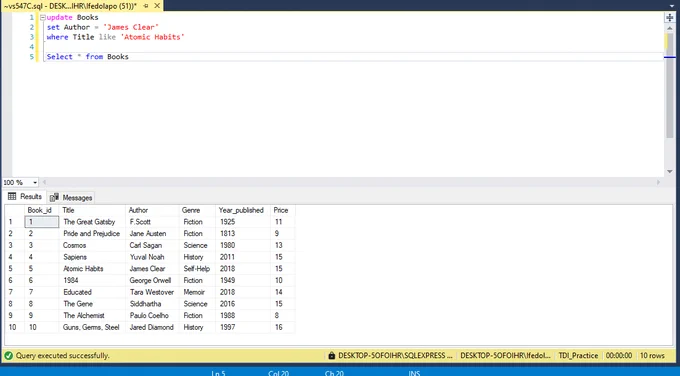Screen dimensions: 680x376
Task: Click the '10 rows' status entry
Action: point(652,356)
